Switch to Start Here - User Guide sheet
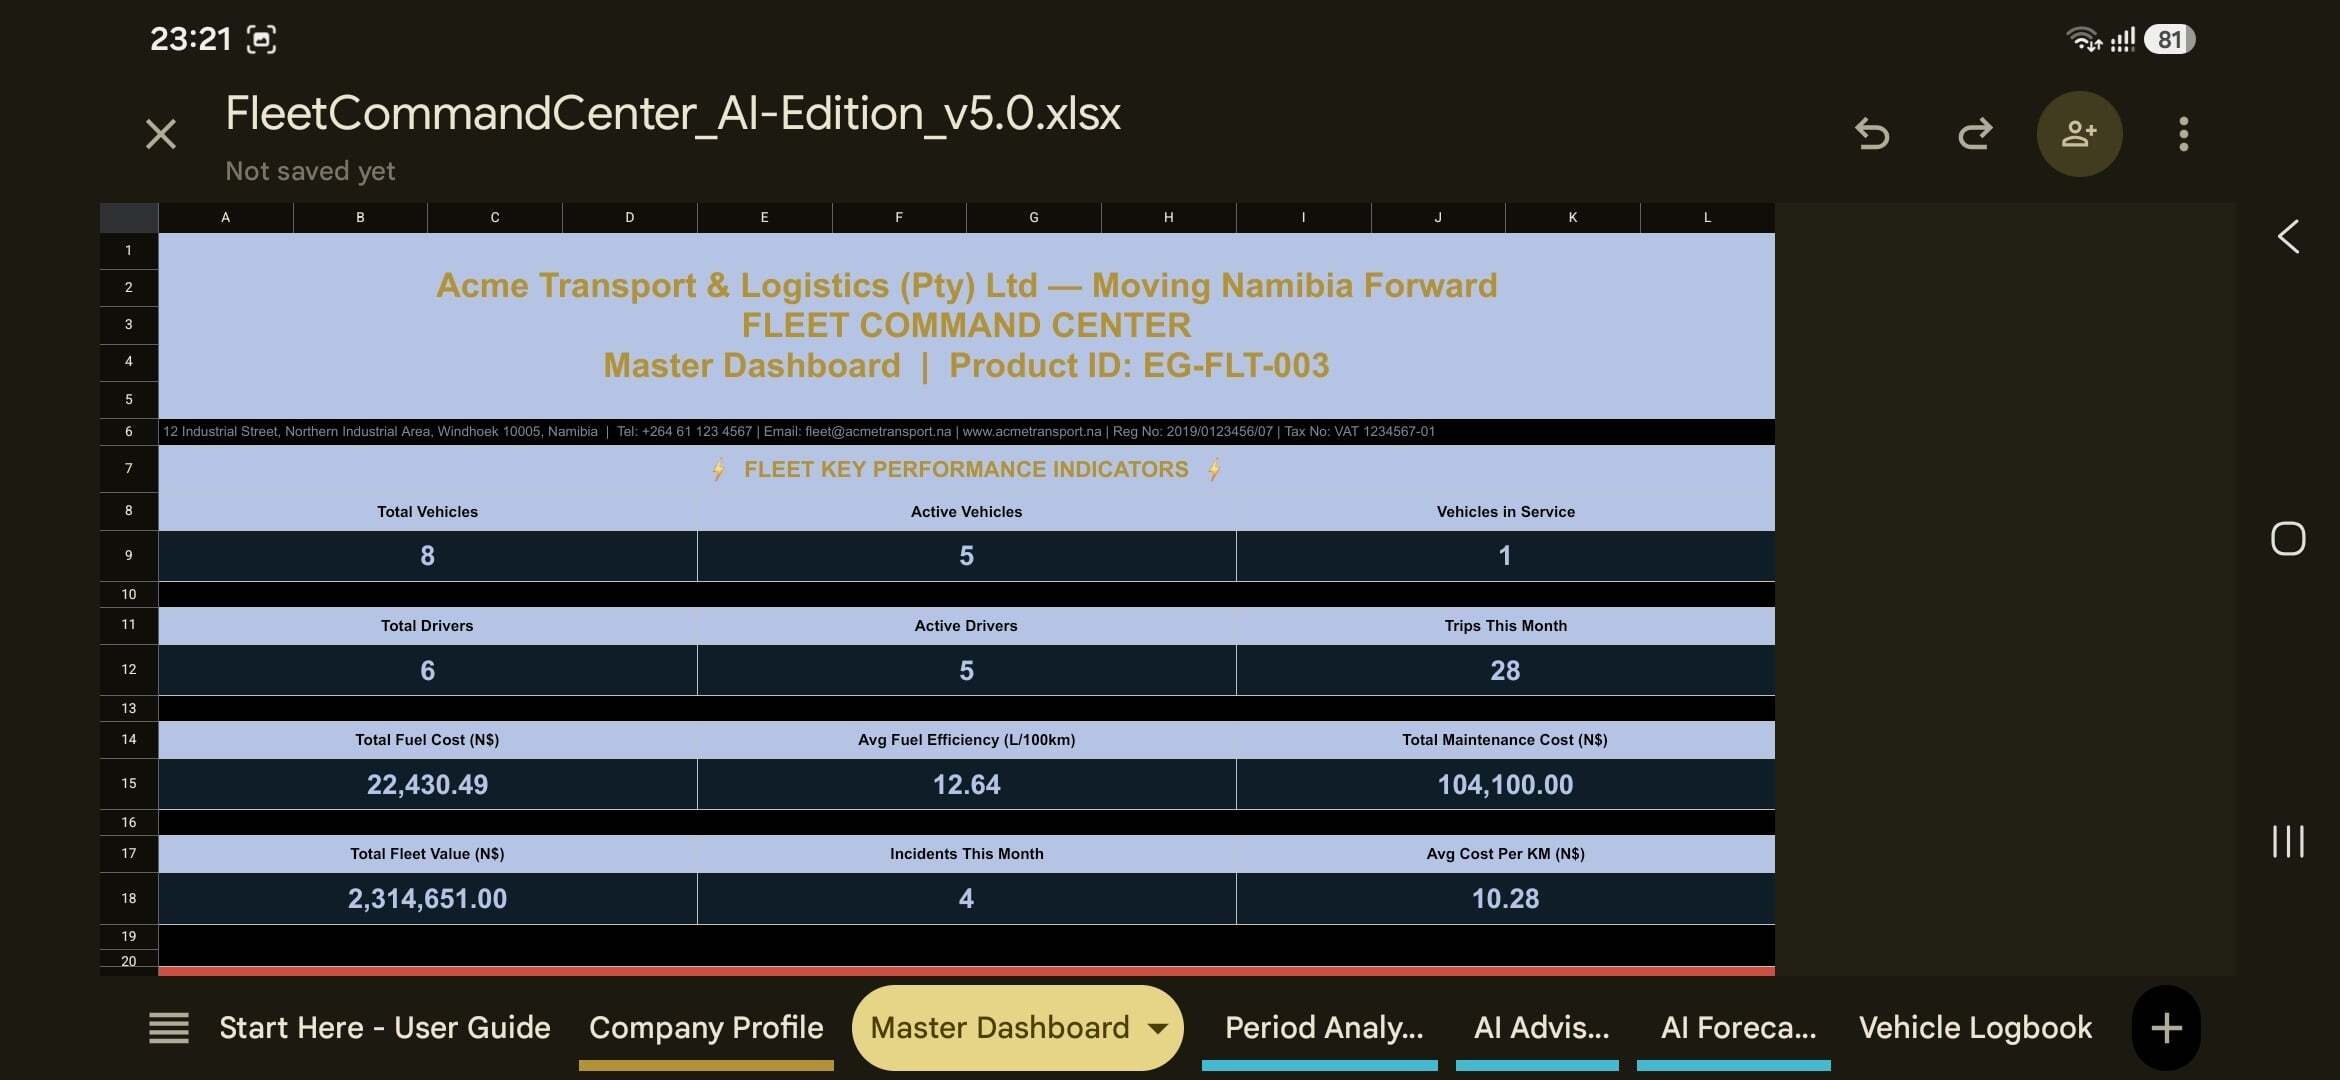The width and height of the screenshot is (2340, 1080). pyautogui.click(x=385, y=1028)
